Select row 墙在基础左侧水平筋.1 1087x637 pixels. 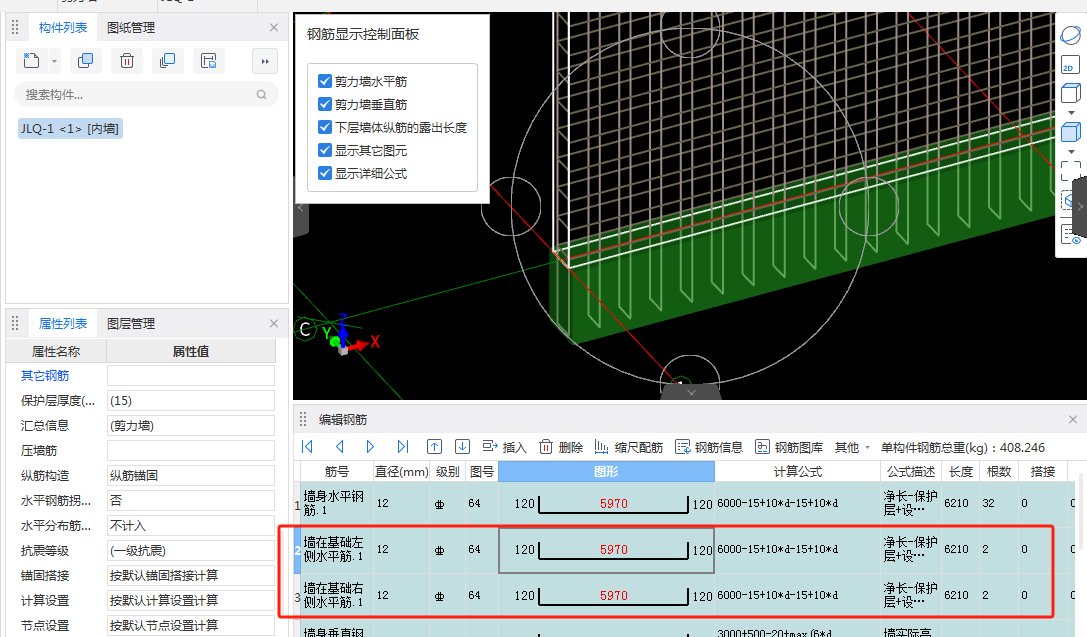pyautogui.click(x=683, y=550)
